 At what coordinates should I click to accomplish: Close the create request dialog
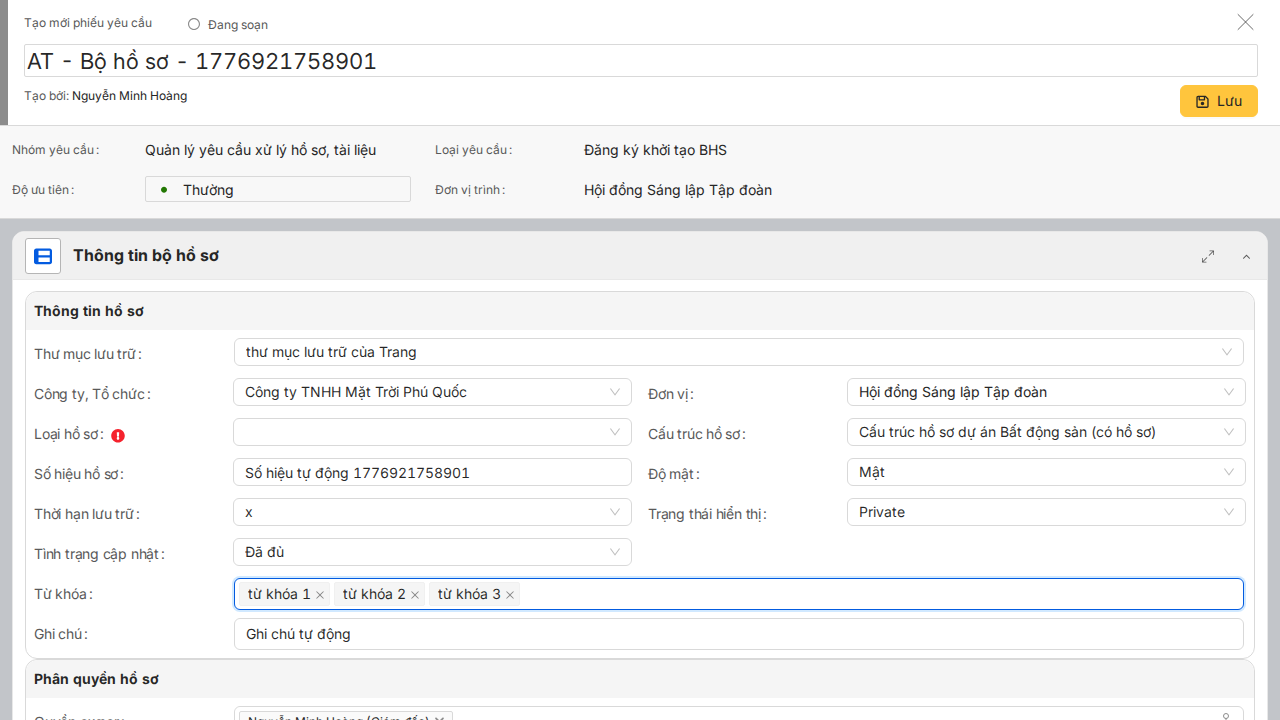[x=1245, y=22]
